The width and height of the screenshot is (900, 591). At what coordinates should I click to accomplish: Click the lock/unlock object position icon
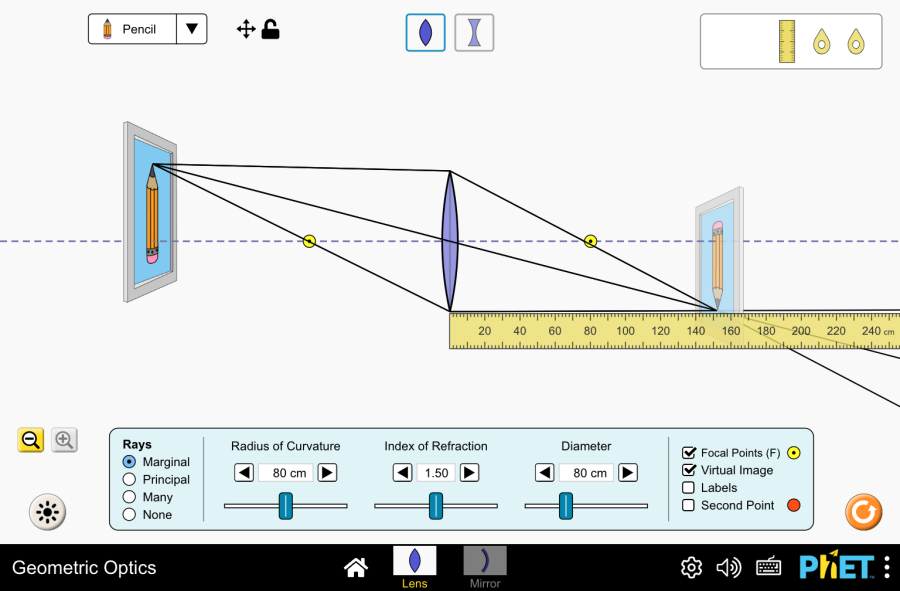coord(270,29)
